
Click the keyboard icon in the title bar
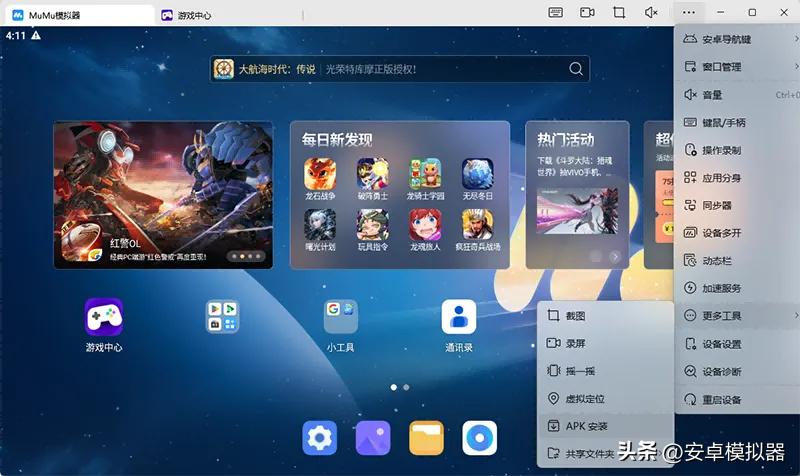tap(556, 13)
